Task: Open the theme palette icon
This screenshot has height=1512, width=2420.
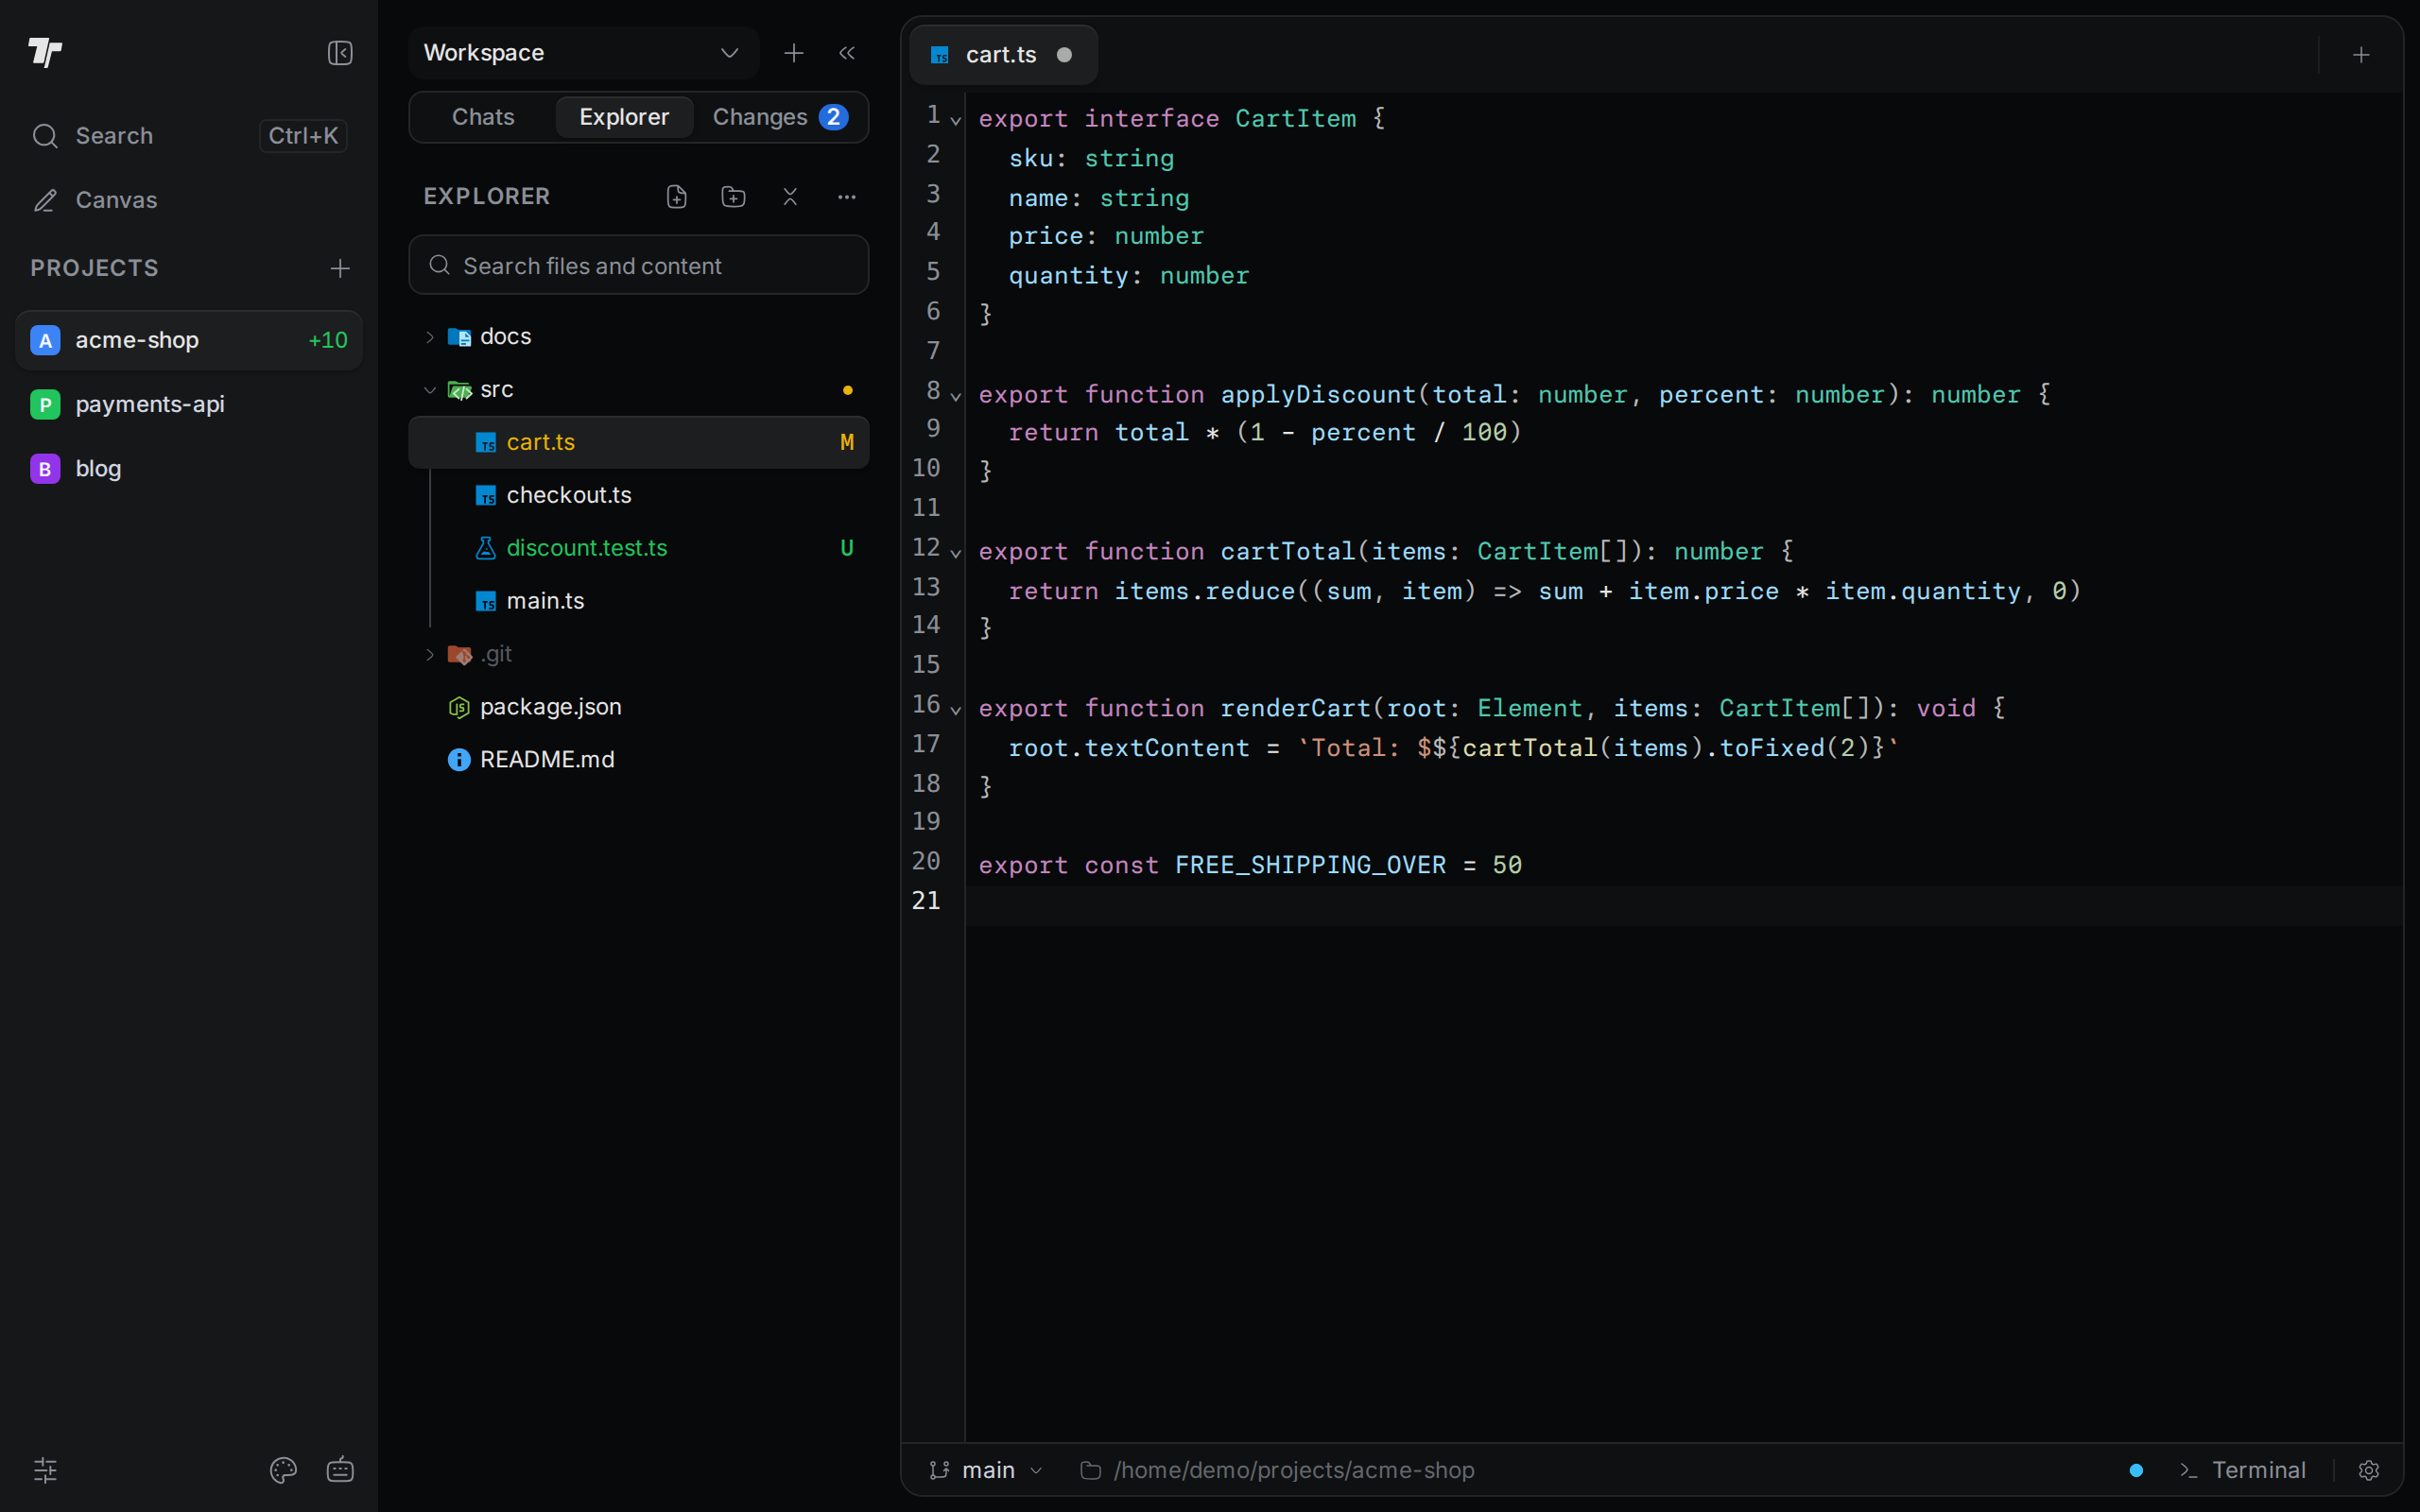Action: coord(283,1470)
